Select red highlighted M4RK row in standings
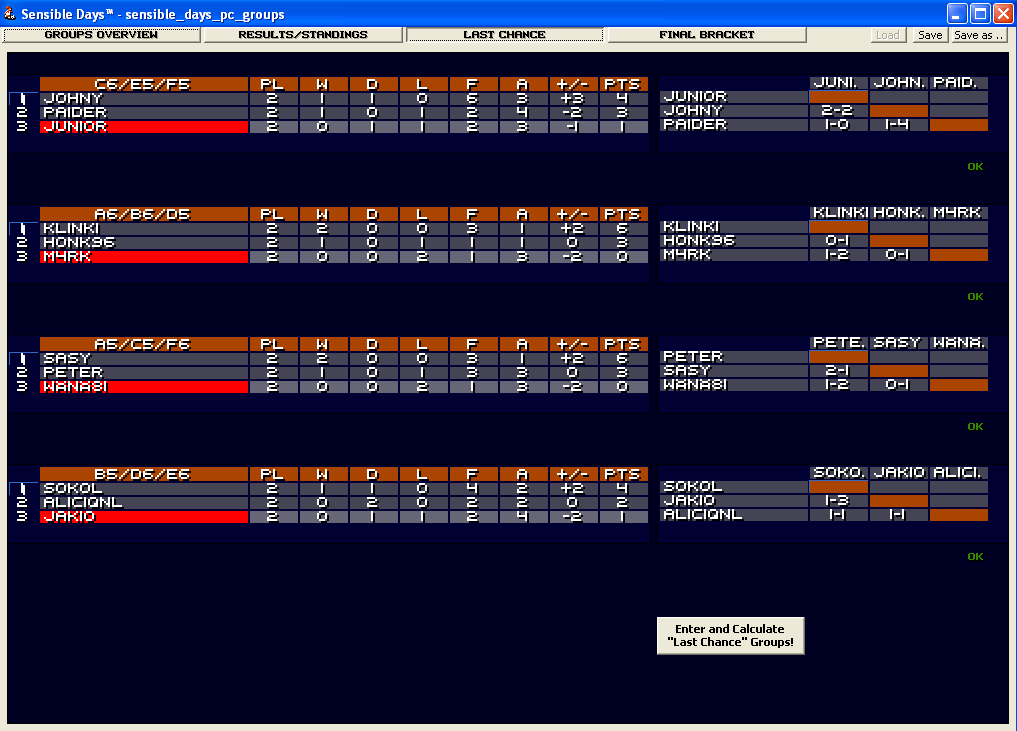Screen dimensions: 1017x731 pyautogui.click(x=144, y=257)
